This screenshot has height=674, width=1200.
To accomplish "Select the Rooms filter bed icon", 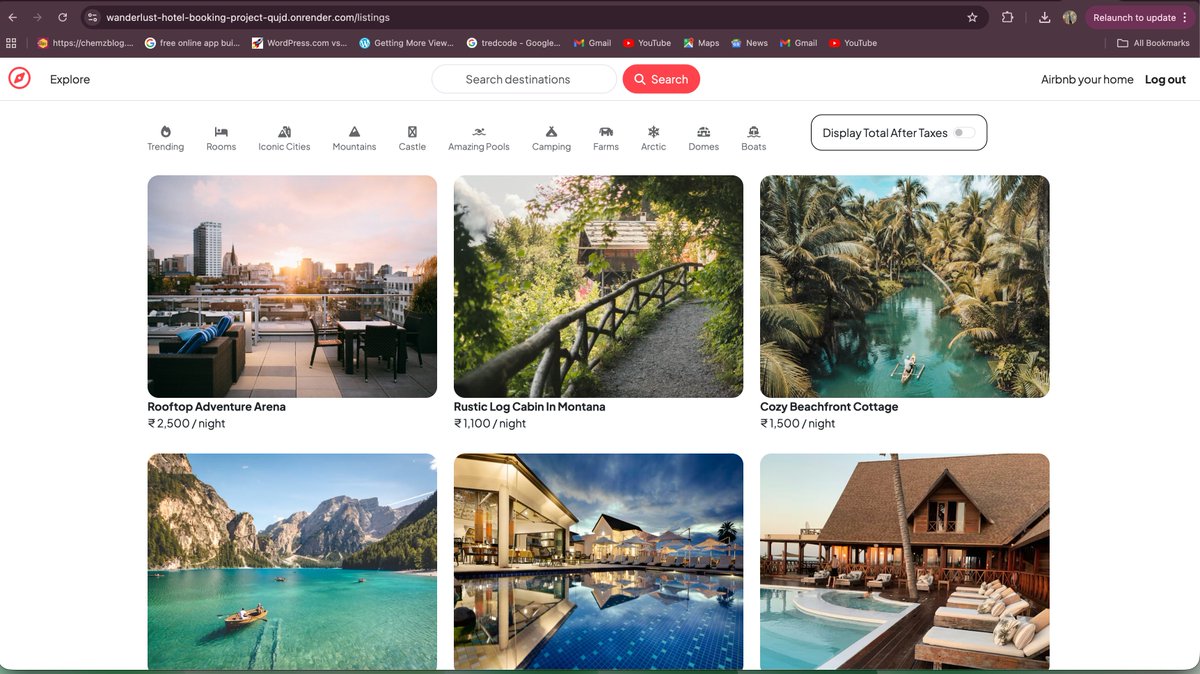I will [221, 131].
